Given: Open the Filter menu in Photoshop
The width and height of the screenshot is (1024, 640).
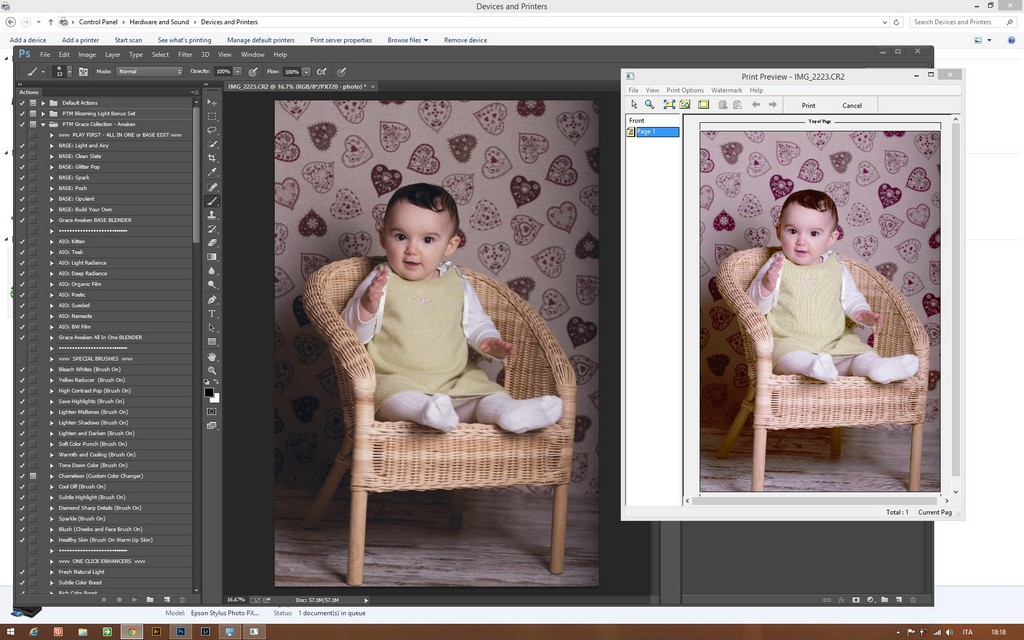Looking at the screenshot, I should point(185,55).
